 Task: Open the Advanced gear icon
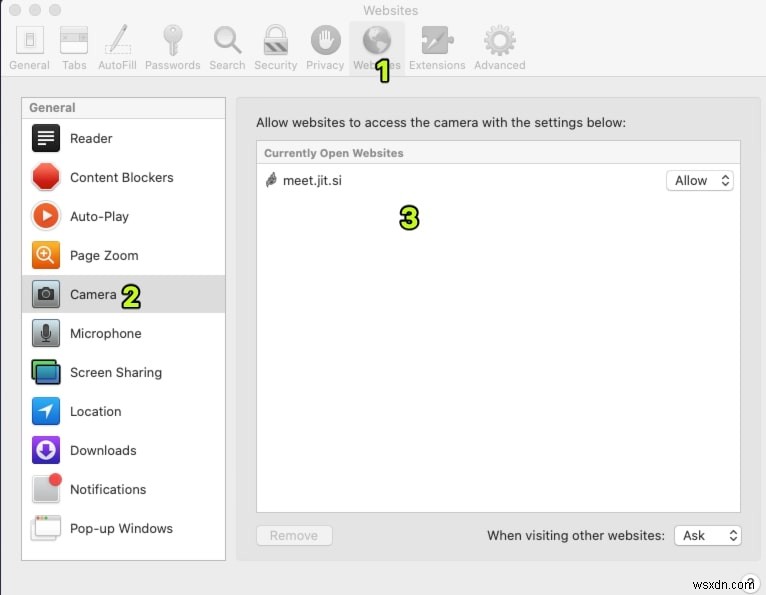click(499, 40)
